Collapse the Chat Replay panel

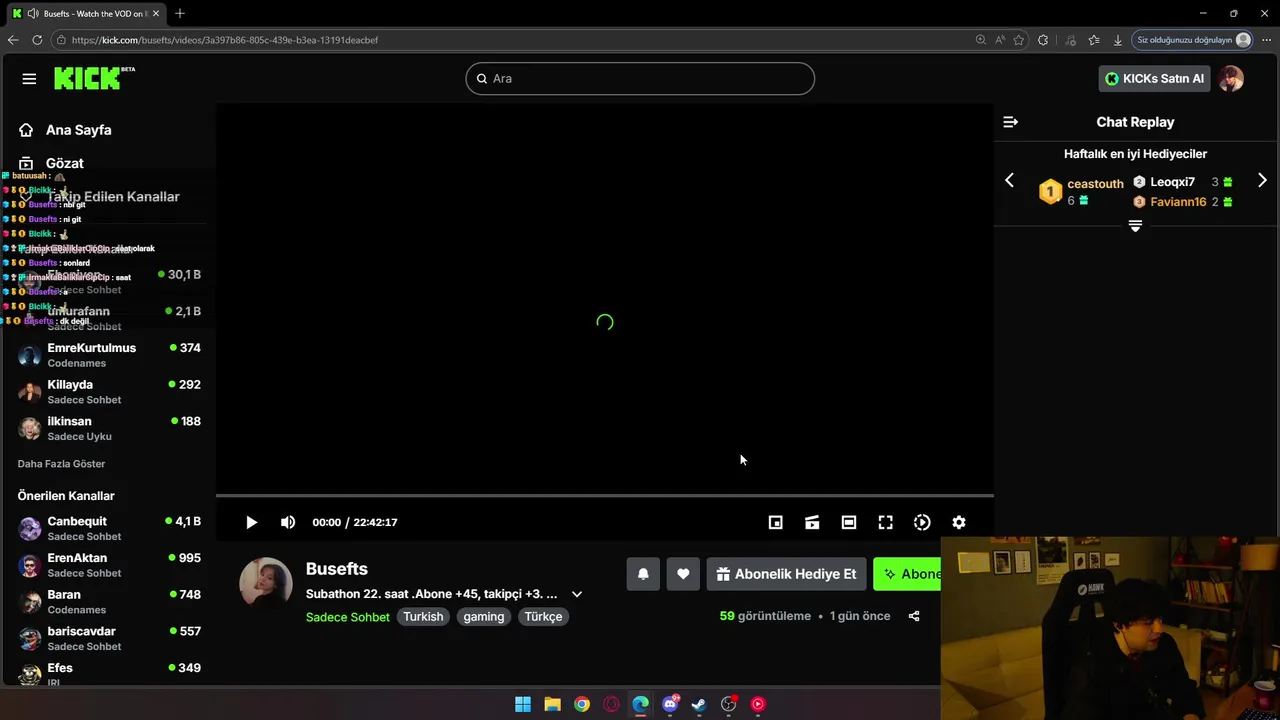[1011, 122]
